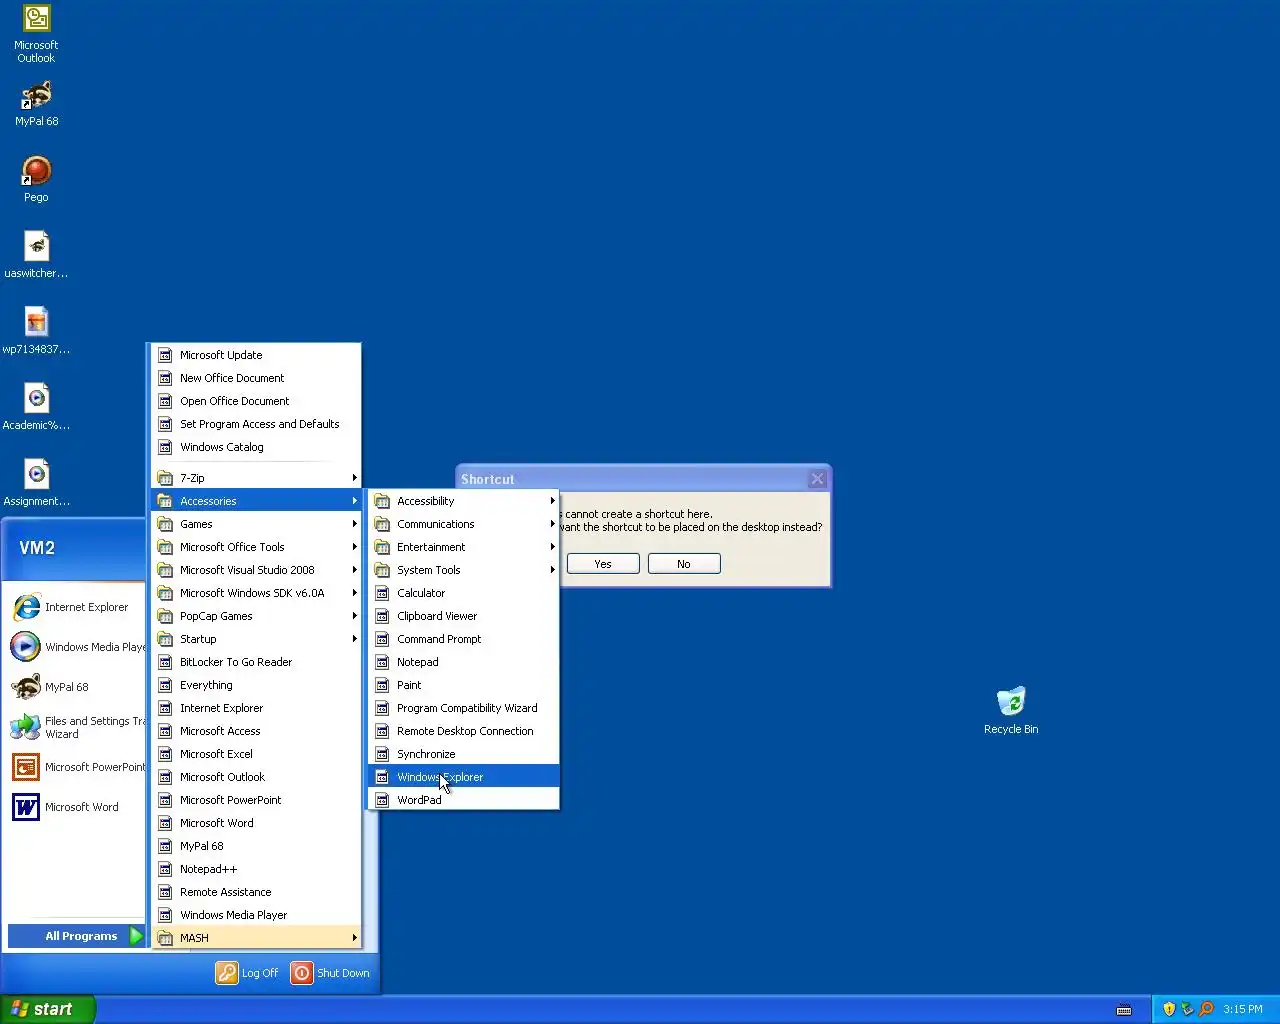
Task: Open Command Prompt from Accessories
Action: coord(464,639)
